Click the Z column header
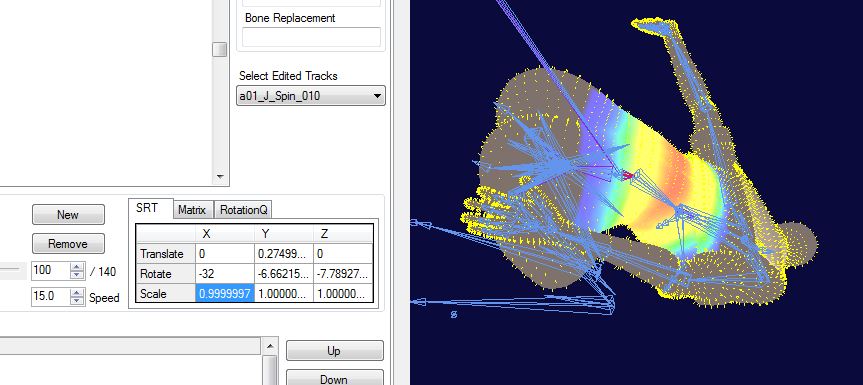The width and height of the screenshot is (863, 385). click(x=343, y=234)
